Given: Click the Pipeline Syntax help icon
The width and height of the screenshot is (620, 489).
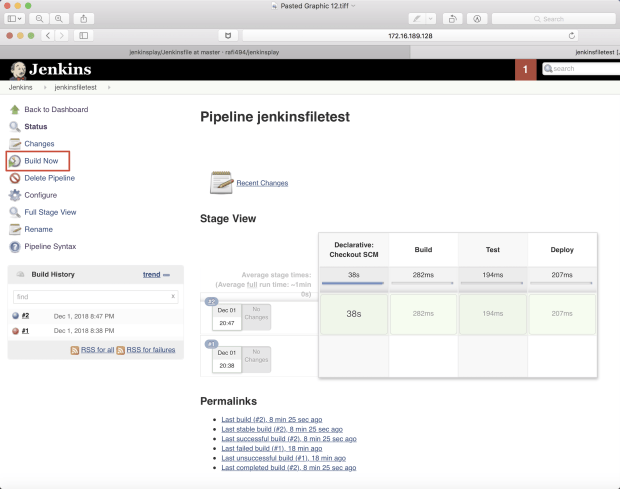Looking at the screenshot, I should [15, 247].
